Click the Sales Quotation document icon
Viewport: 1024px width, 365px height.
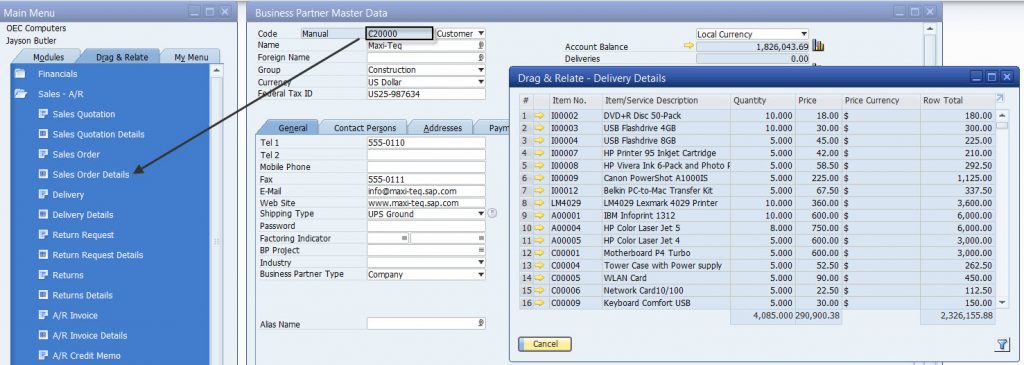tap(43, 114)
